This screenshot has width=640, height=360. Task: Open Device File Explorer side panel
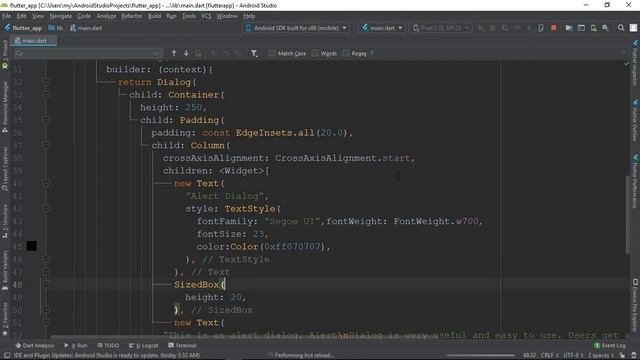(x=635, y=305)
